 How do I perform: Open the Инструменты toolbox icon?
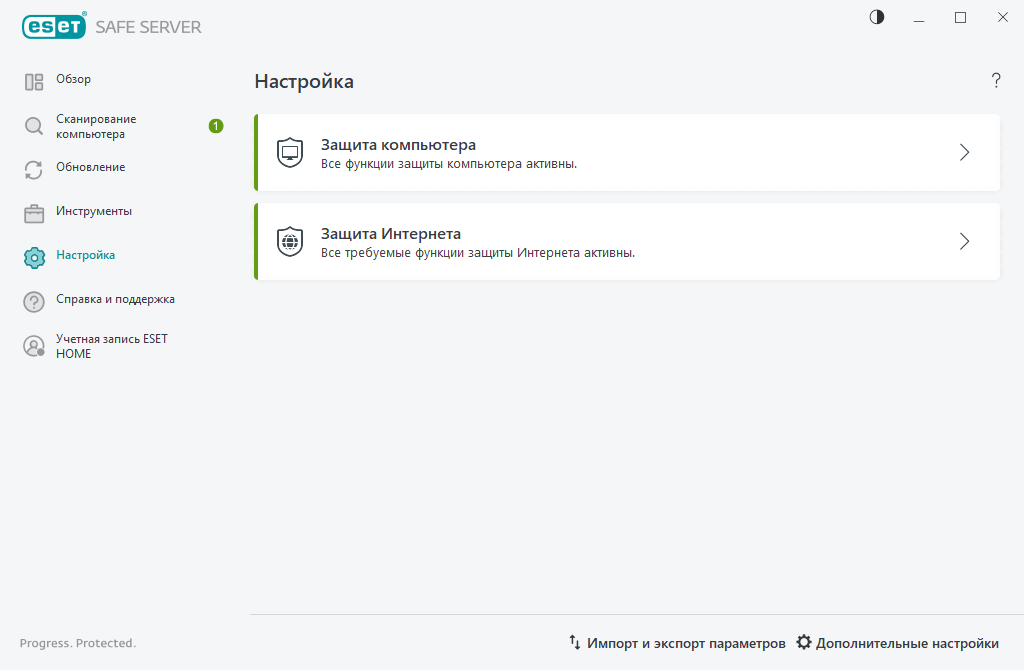33,212
